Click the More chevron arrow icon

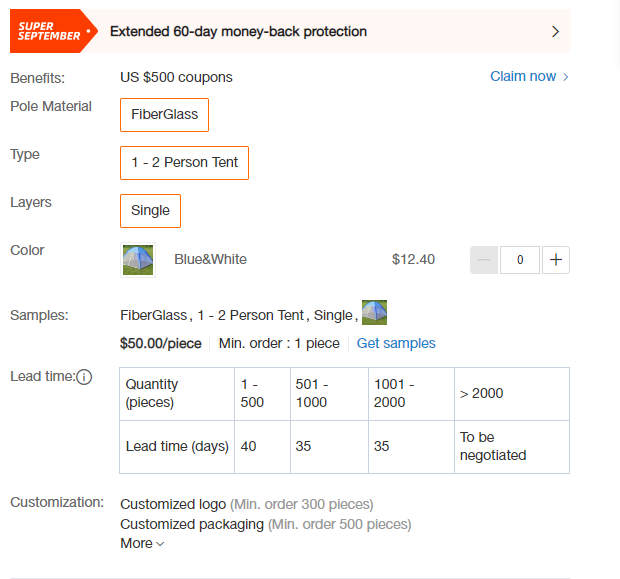[x=160, y=544]
